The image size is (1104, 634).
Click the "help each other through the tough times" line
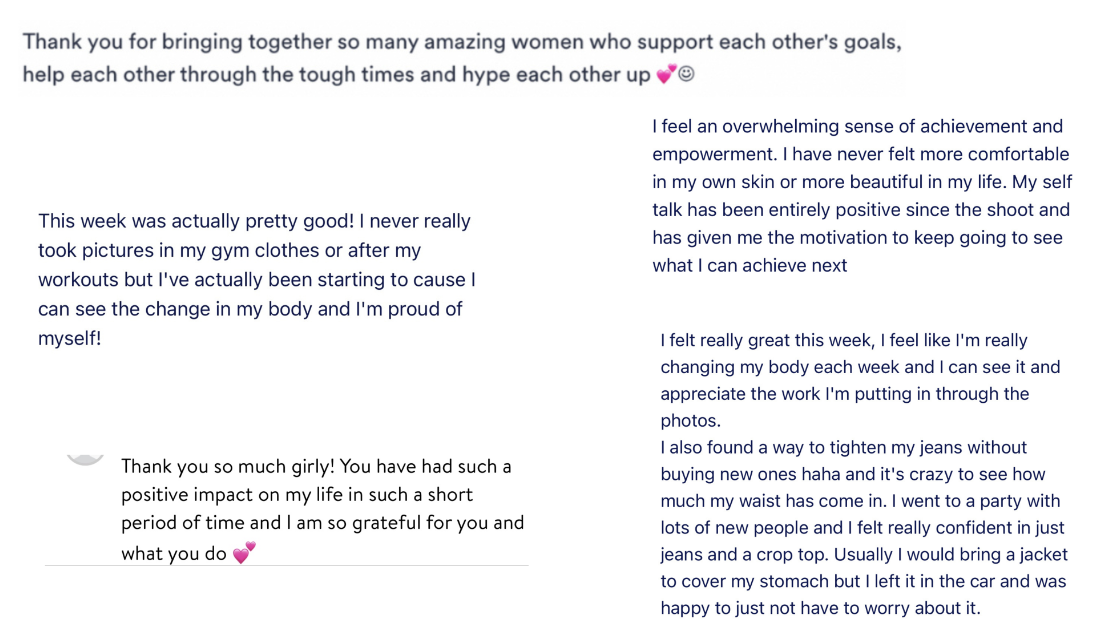pos(336,75)
